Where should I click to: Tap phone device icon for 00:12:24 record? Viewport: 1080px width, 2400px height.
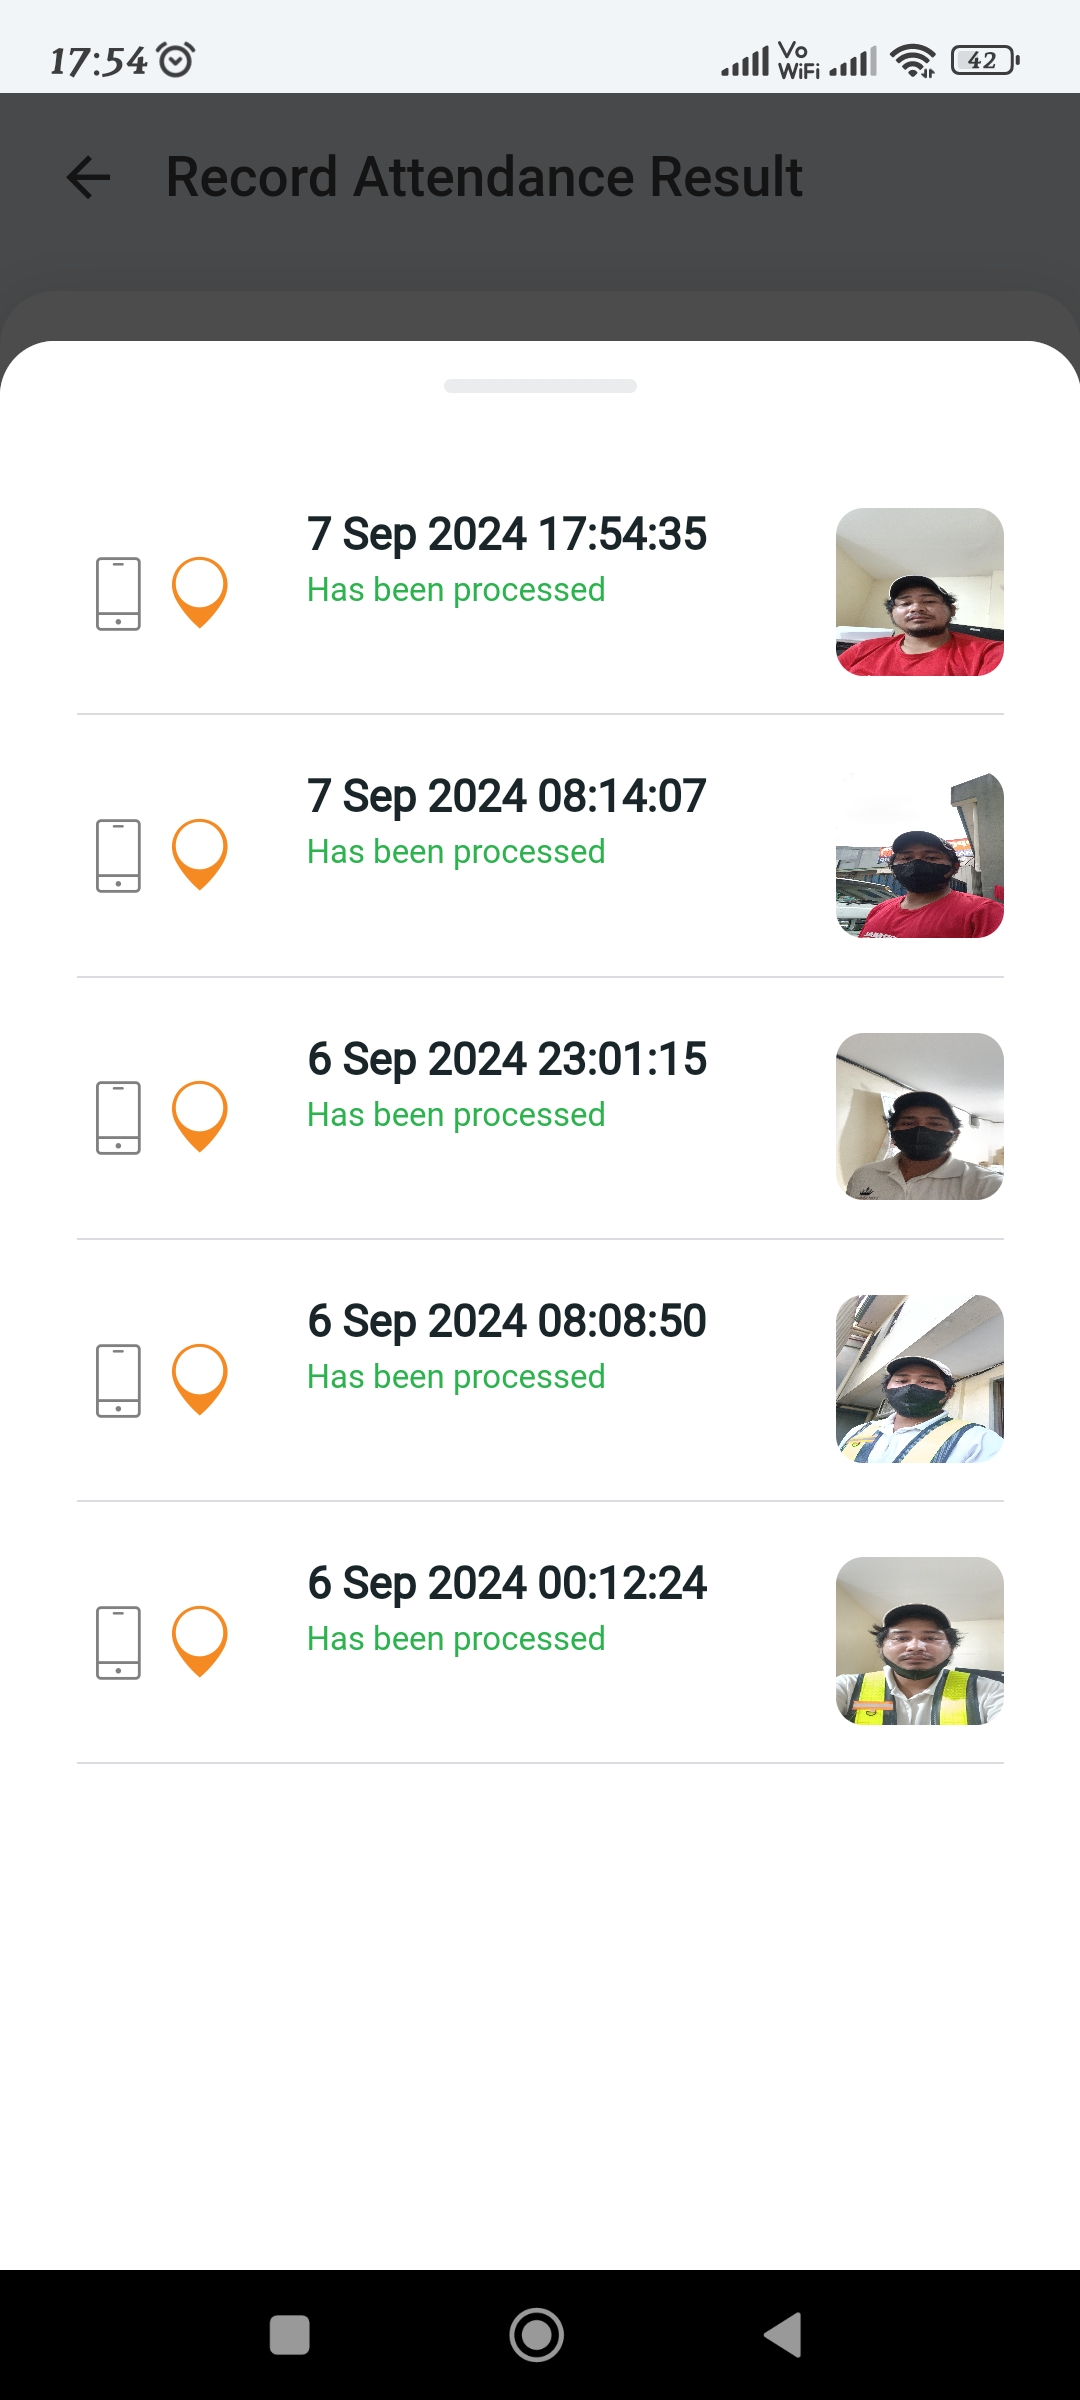point(118,1642)
